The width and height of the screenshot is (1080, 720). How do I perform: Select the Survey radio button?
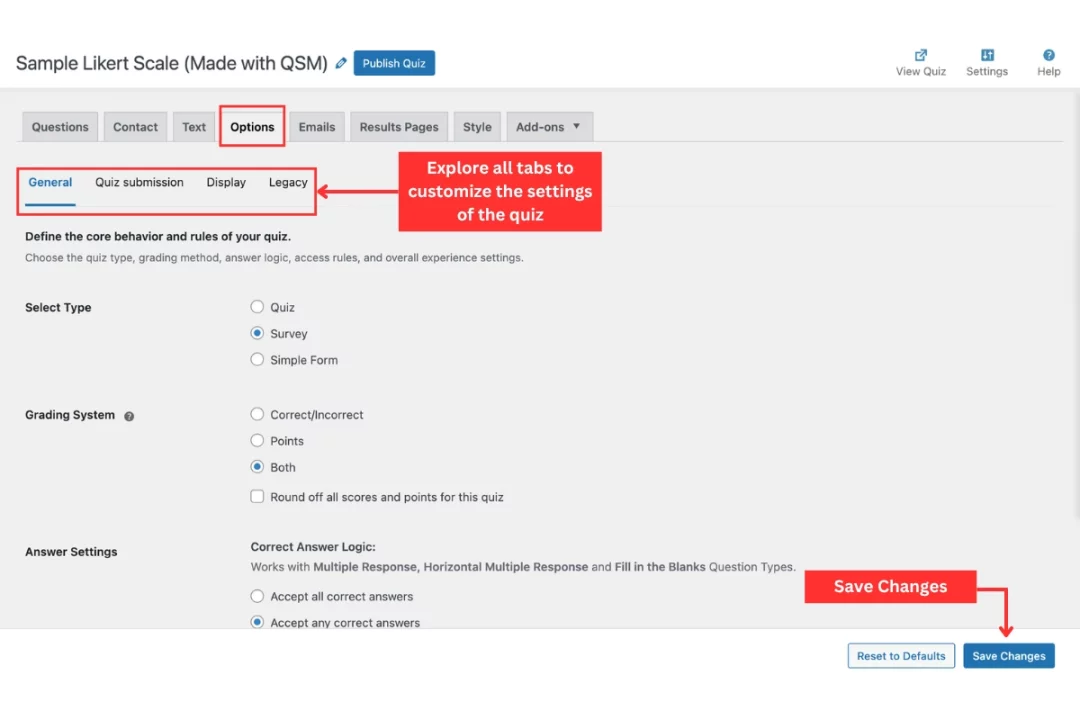(257, 333)
